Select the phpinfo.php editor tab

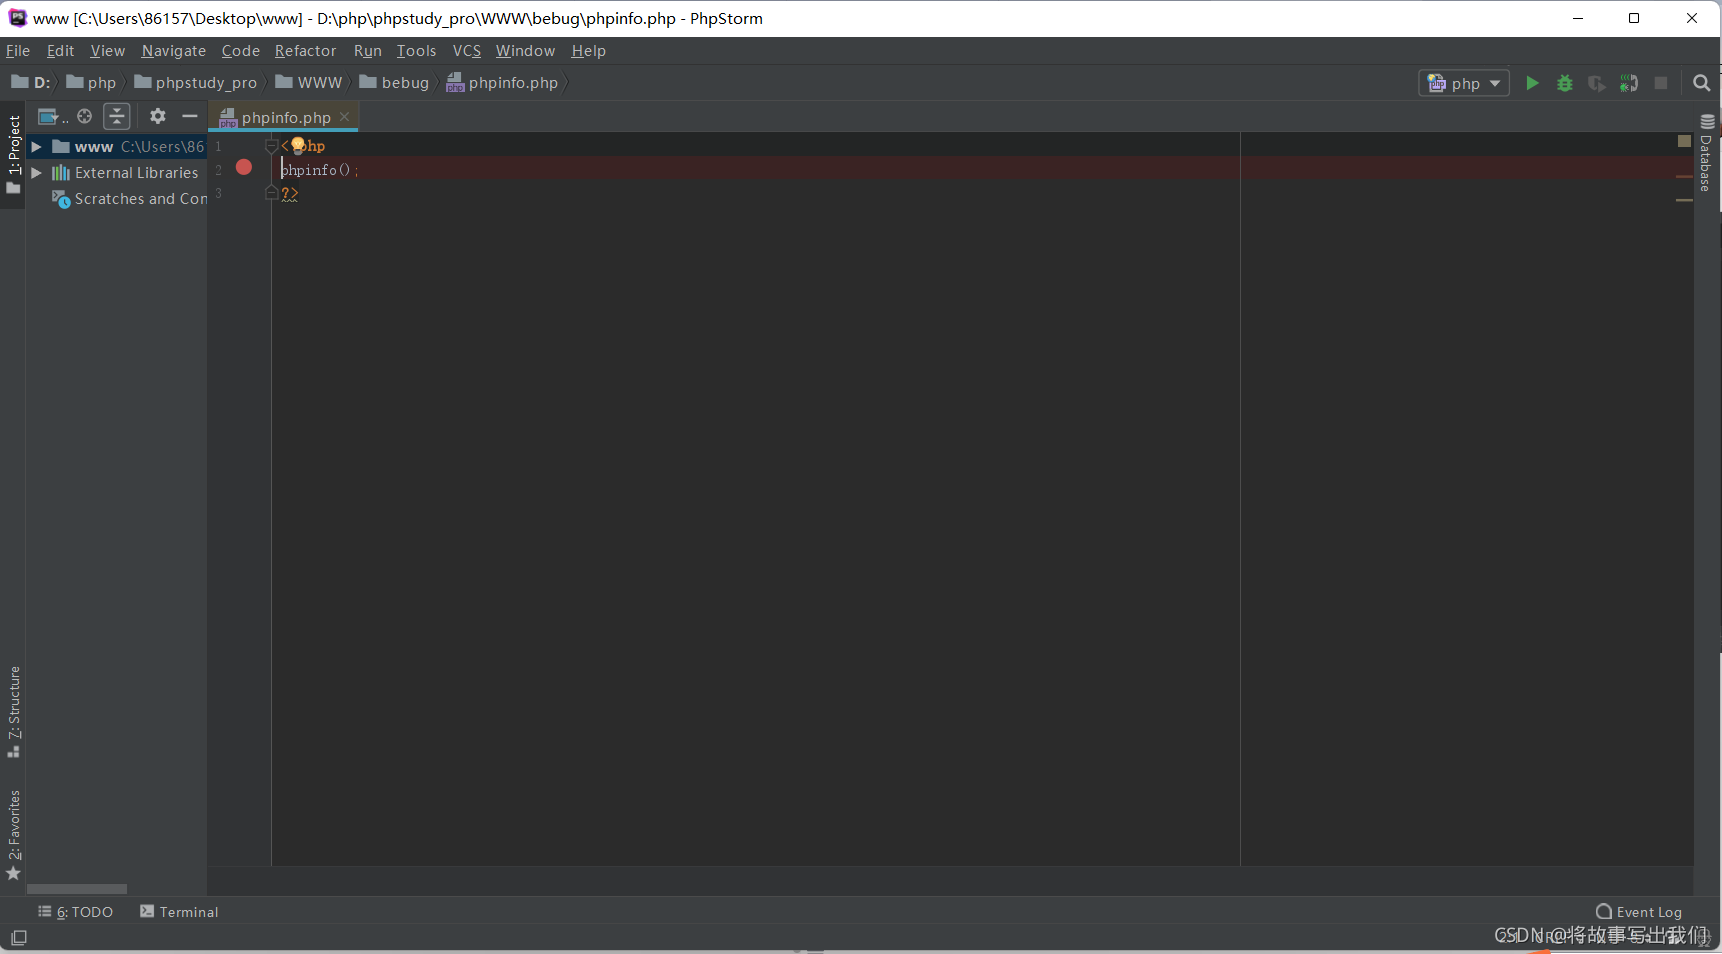[x=283, y=117]
